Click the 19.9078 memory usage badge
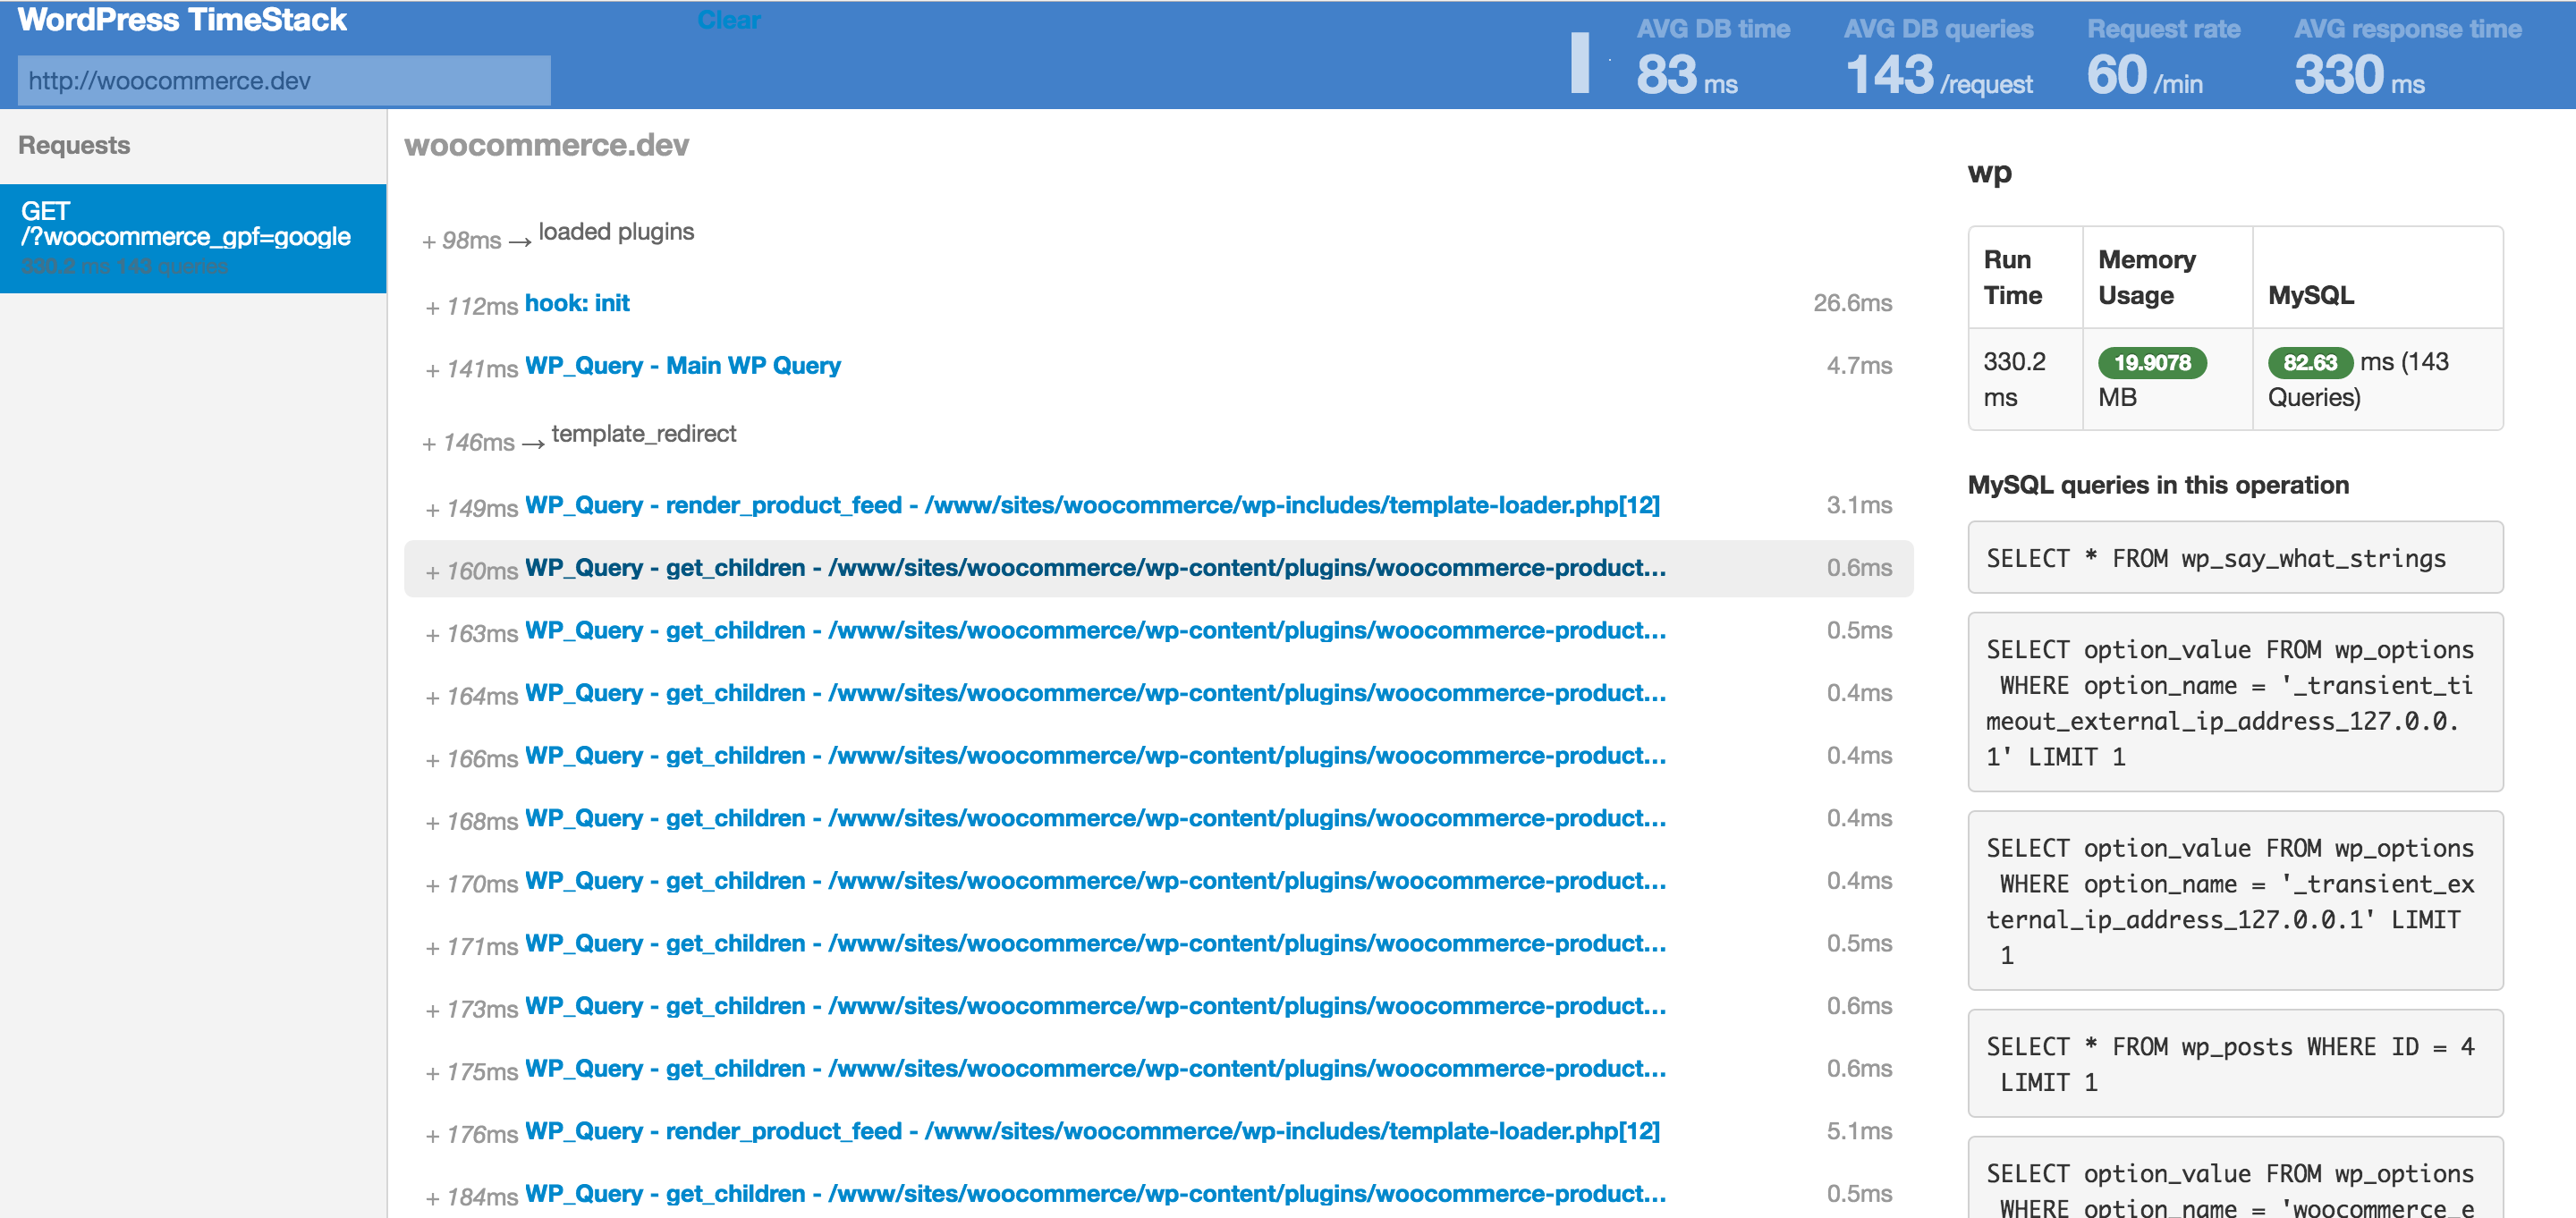The image size is (2576, 1218). coord(2152,363)
